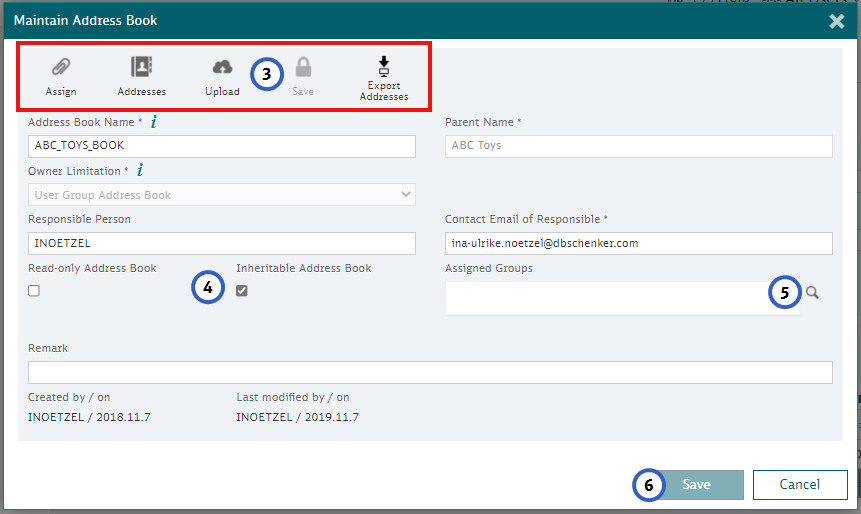This screenshot has width=861, height=514.
Task: Click the 'INOETZEL / 2019.11.7' modified text
Action: (x=298, y=417)
